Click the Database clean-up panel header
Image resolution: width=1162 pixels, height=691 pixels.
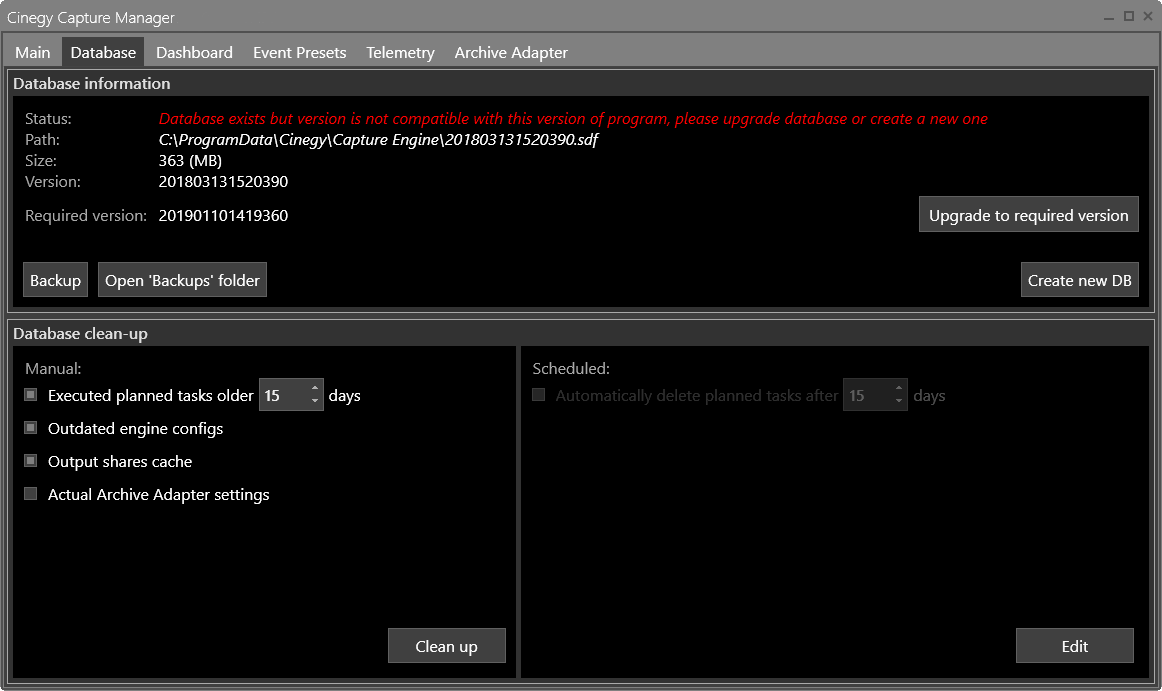pos(80,334)
